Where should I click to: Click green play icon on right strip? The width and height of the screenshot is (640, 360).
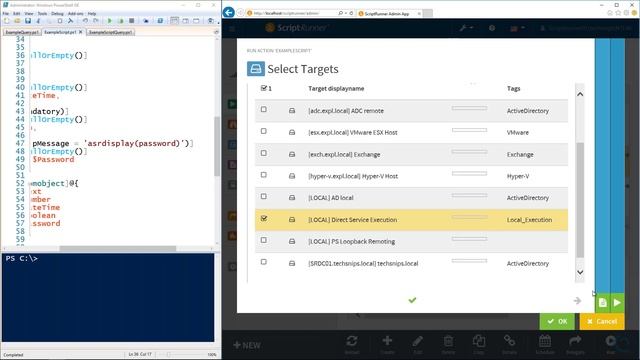pyautogui.click(x=617, y=303)
